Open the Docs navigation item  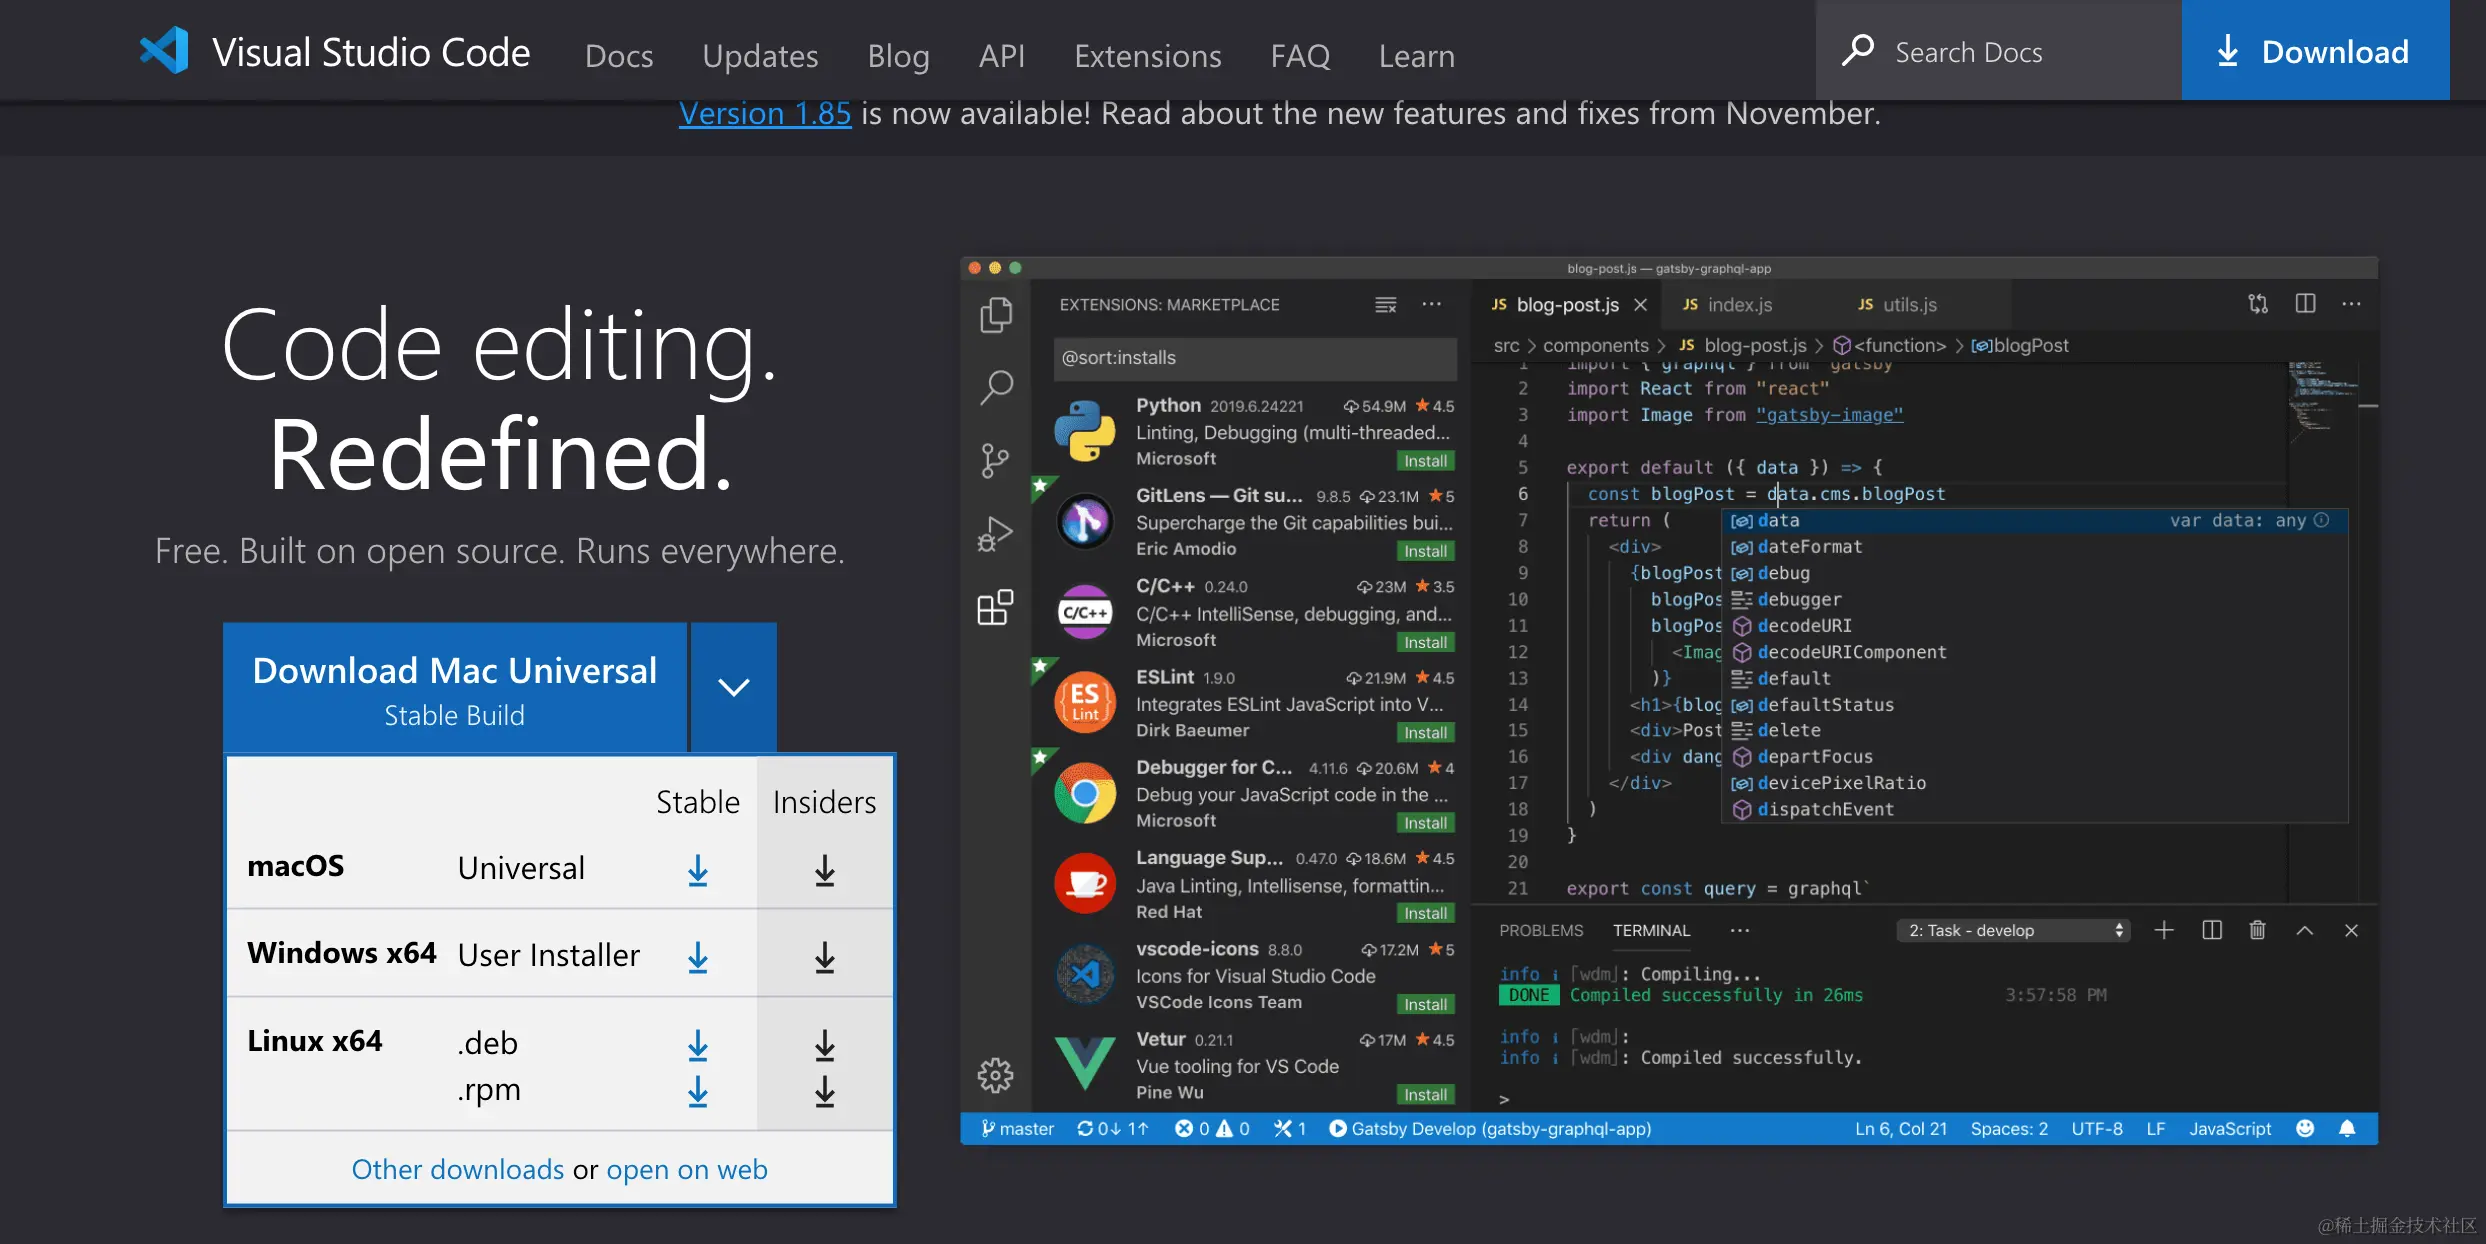point(619,56)
